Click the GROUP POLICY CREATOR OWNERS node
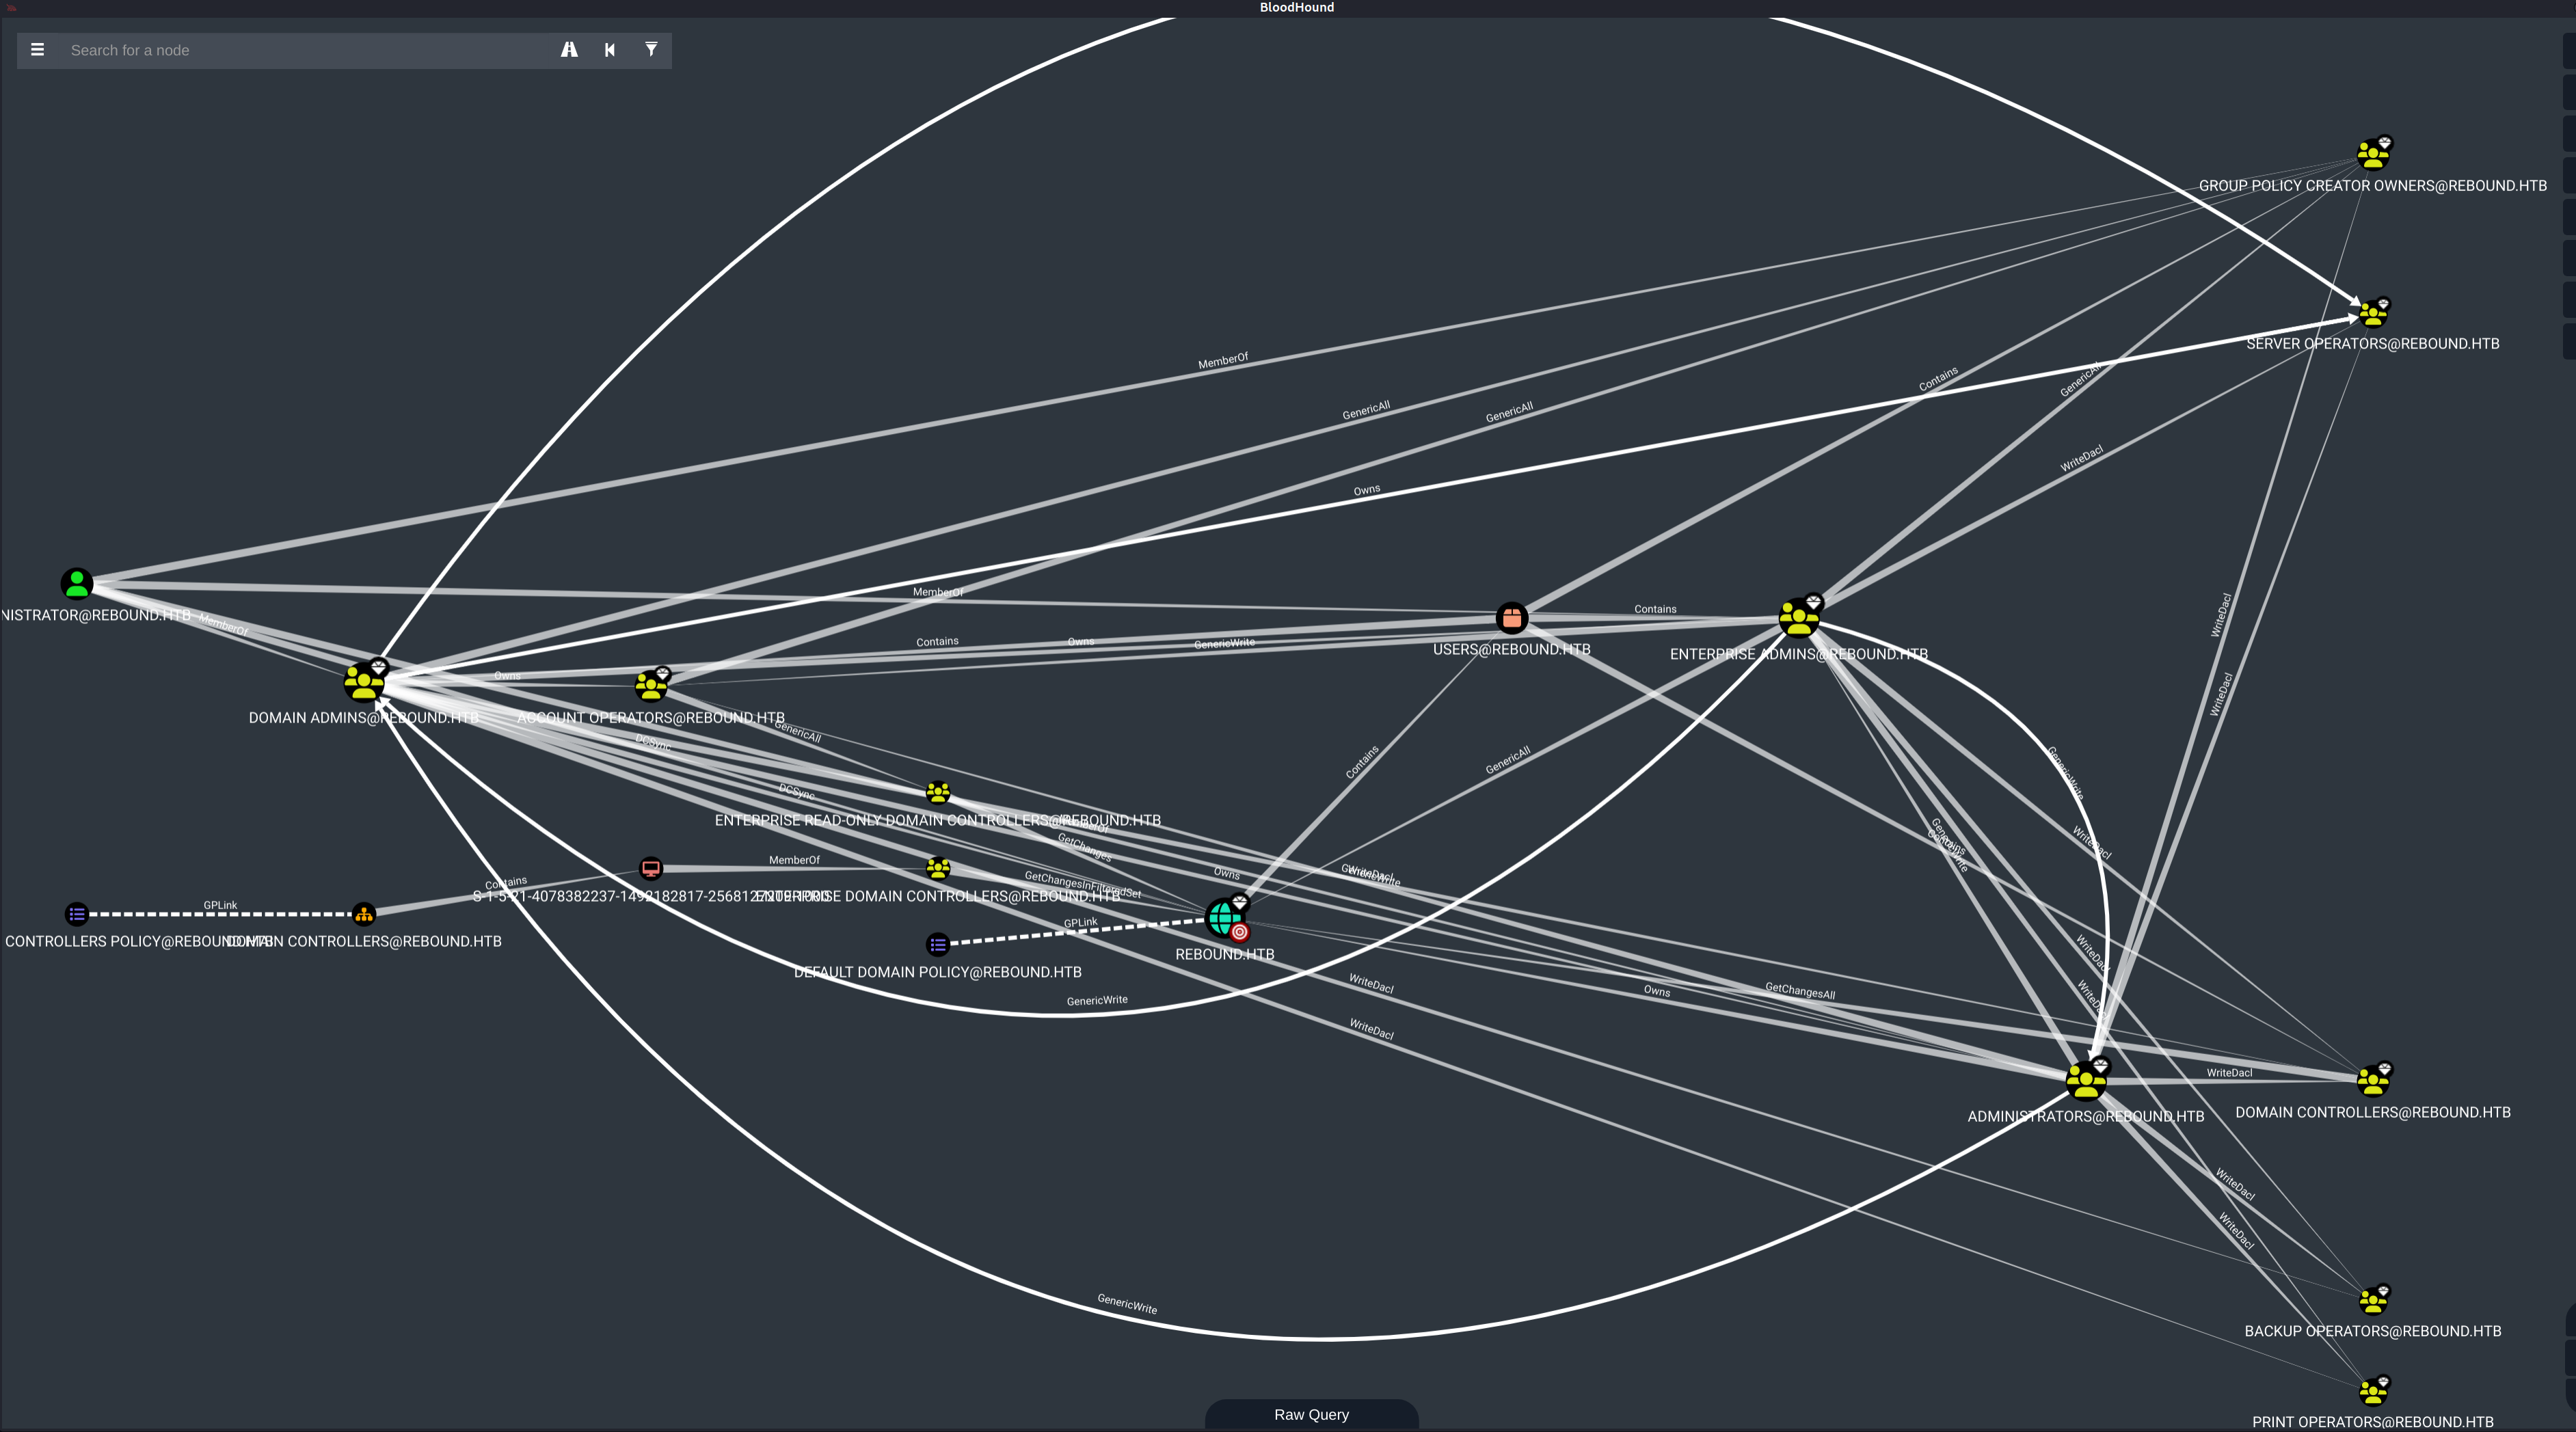This screenshot has height=1432, width=2576. [2372, 155]
